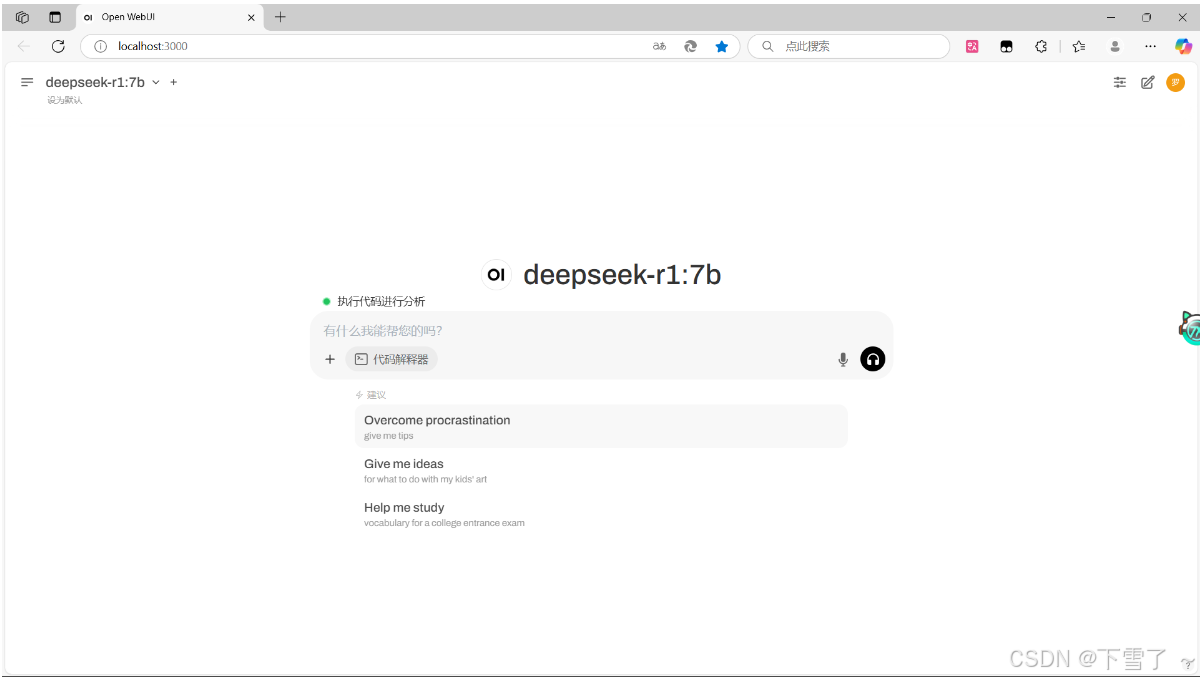Viewport: 1203px width, 678px height.
Task: Expand the deepseek-r1:7b model selector
Action: pos(102,82)
